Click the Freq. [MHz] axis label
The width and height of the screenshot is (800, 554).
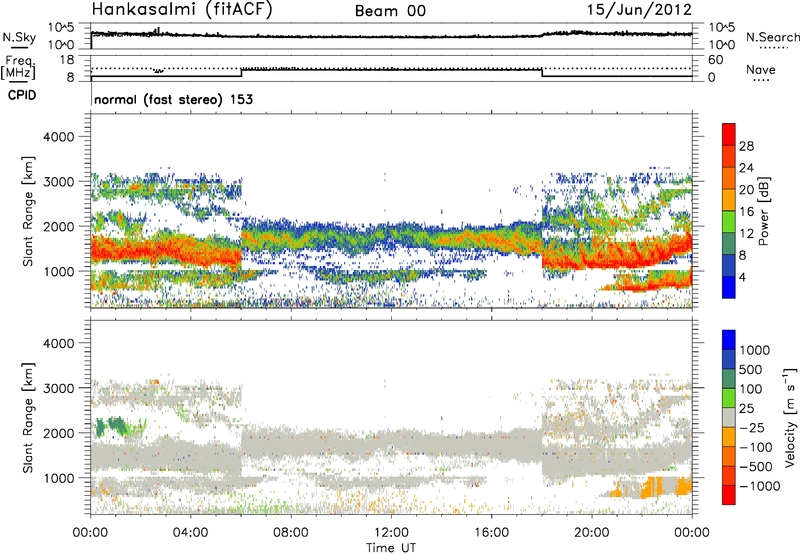tap(19, 67)
